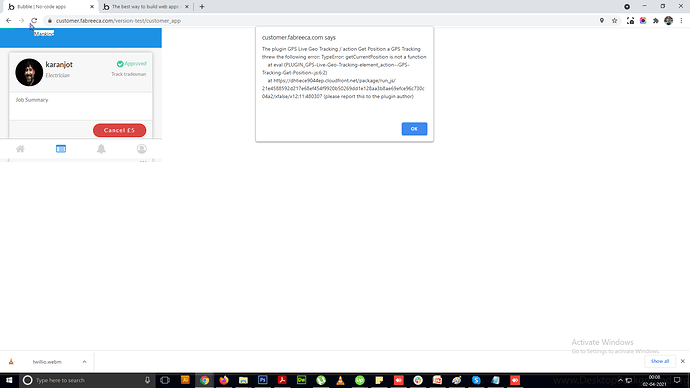Close the downloads bar
The width and height of the screenshot is (690, 388).
pos(683,361)
